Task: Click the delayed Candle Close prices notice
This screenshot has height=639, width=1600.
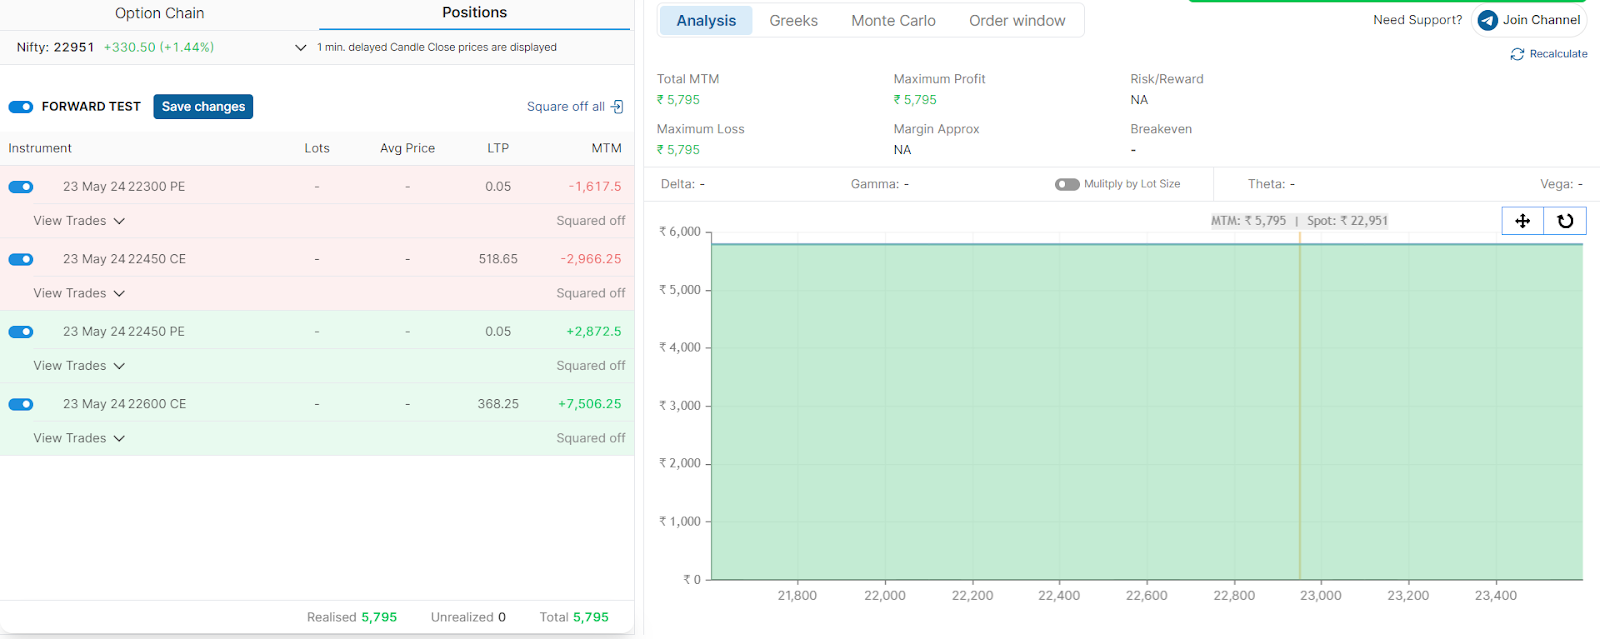Action: (437, 47)
